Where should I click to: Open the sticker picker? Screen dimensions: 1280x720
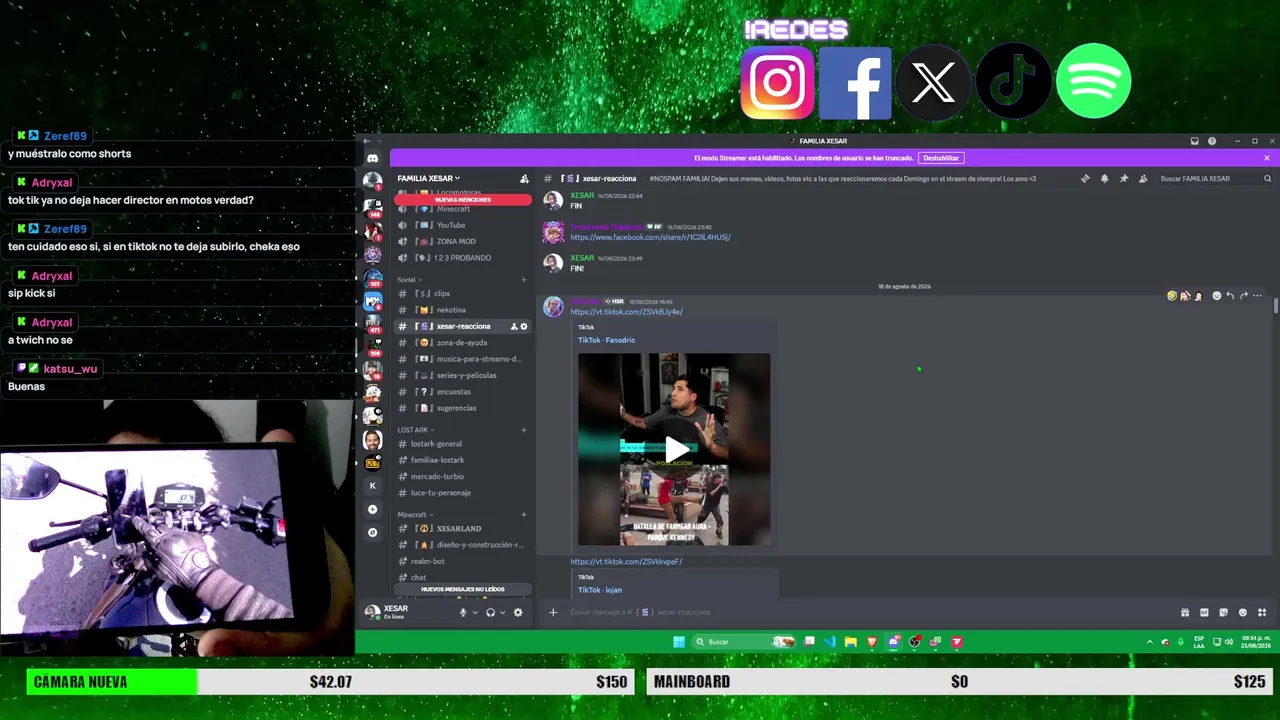1223,612
